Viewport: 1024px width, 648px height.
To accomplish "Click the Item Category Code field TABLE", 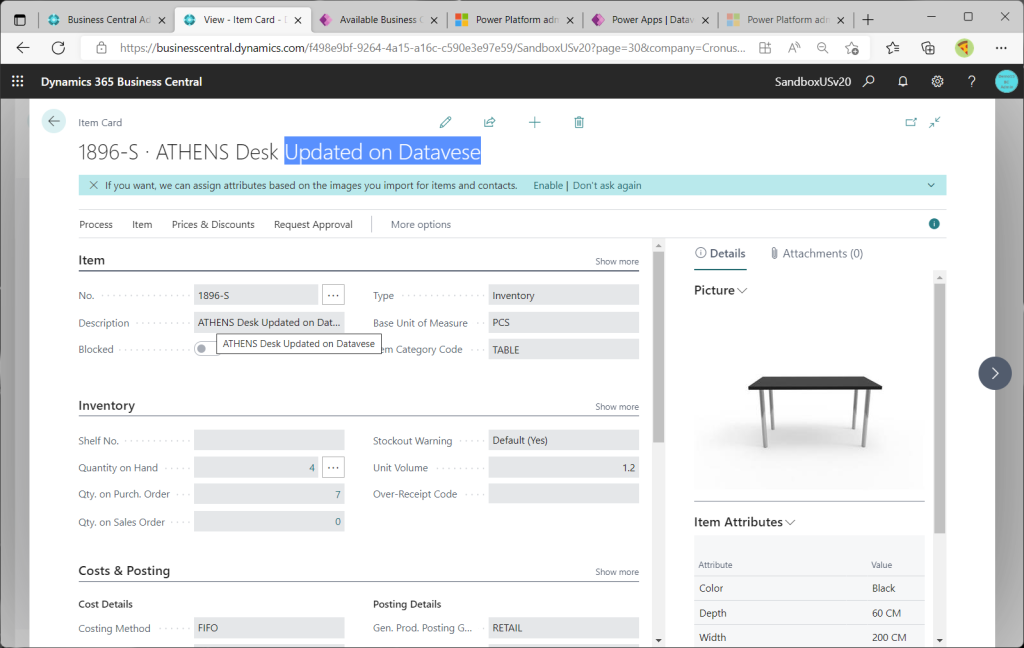I will coord(564,349).
